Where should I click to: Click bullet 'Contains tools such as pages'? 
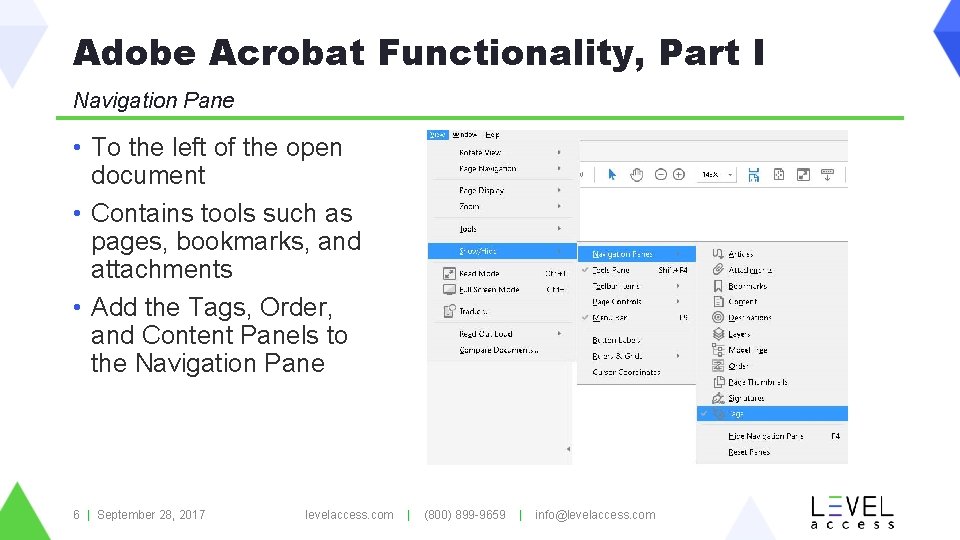(227, 241)
